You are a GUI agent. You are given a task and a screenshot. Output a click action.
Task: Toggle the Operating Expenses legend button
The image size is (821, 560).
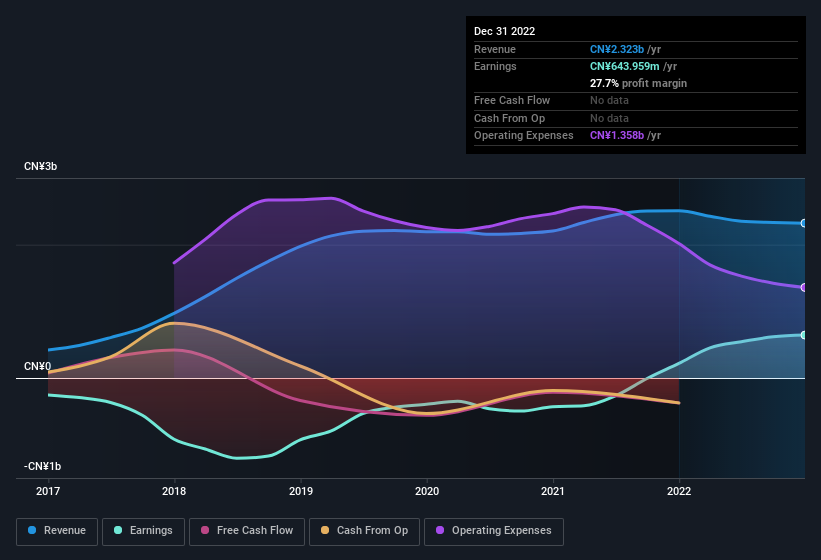pos(494,531)
